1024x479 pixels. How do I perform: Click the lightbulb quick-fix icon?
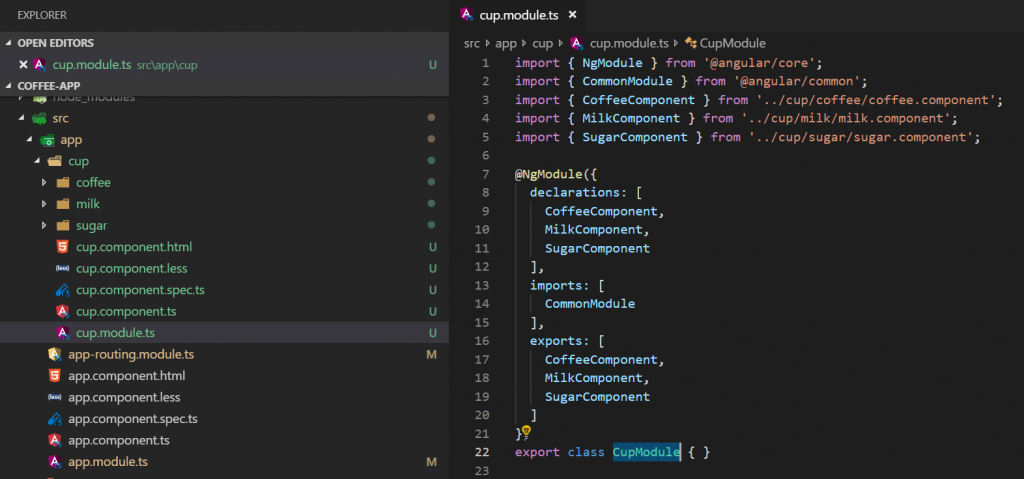point(527,431)
